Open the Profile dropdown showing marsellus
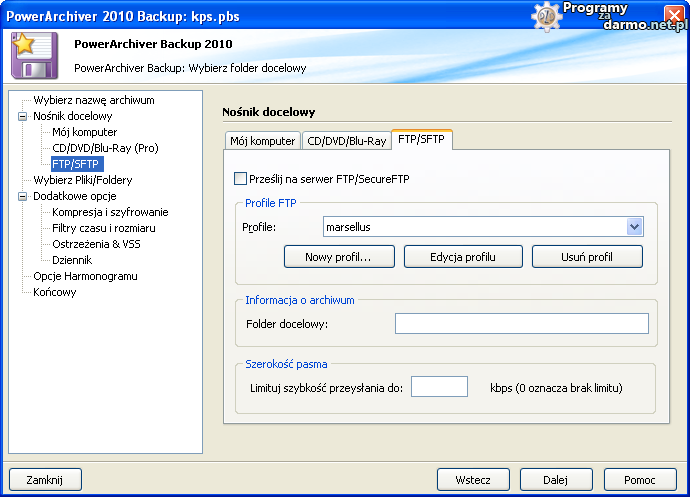The width and height of the screenshot is (690, 497). tap(634, 227)
